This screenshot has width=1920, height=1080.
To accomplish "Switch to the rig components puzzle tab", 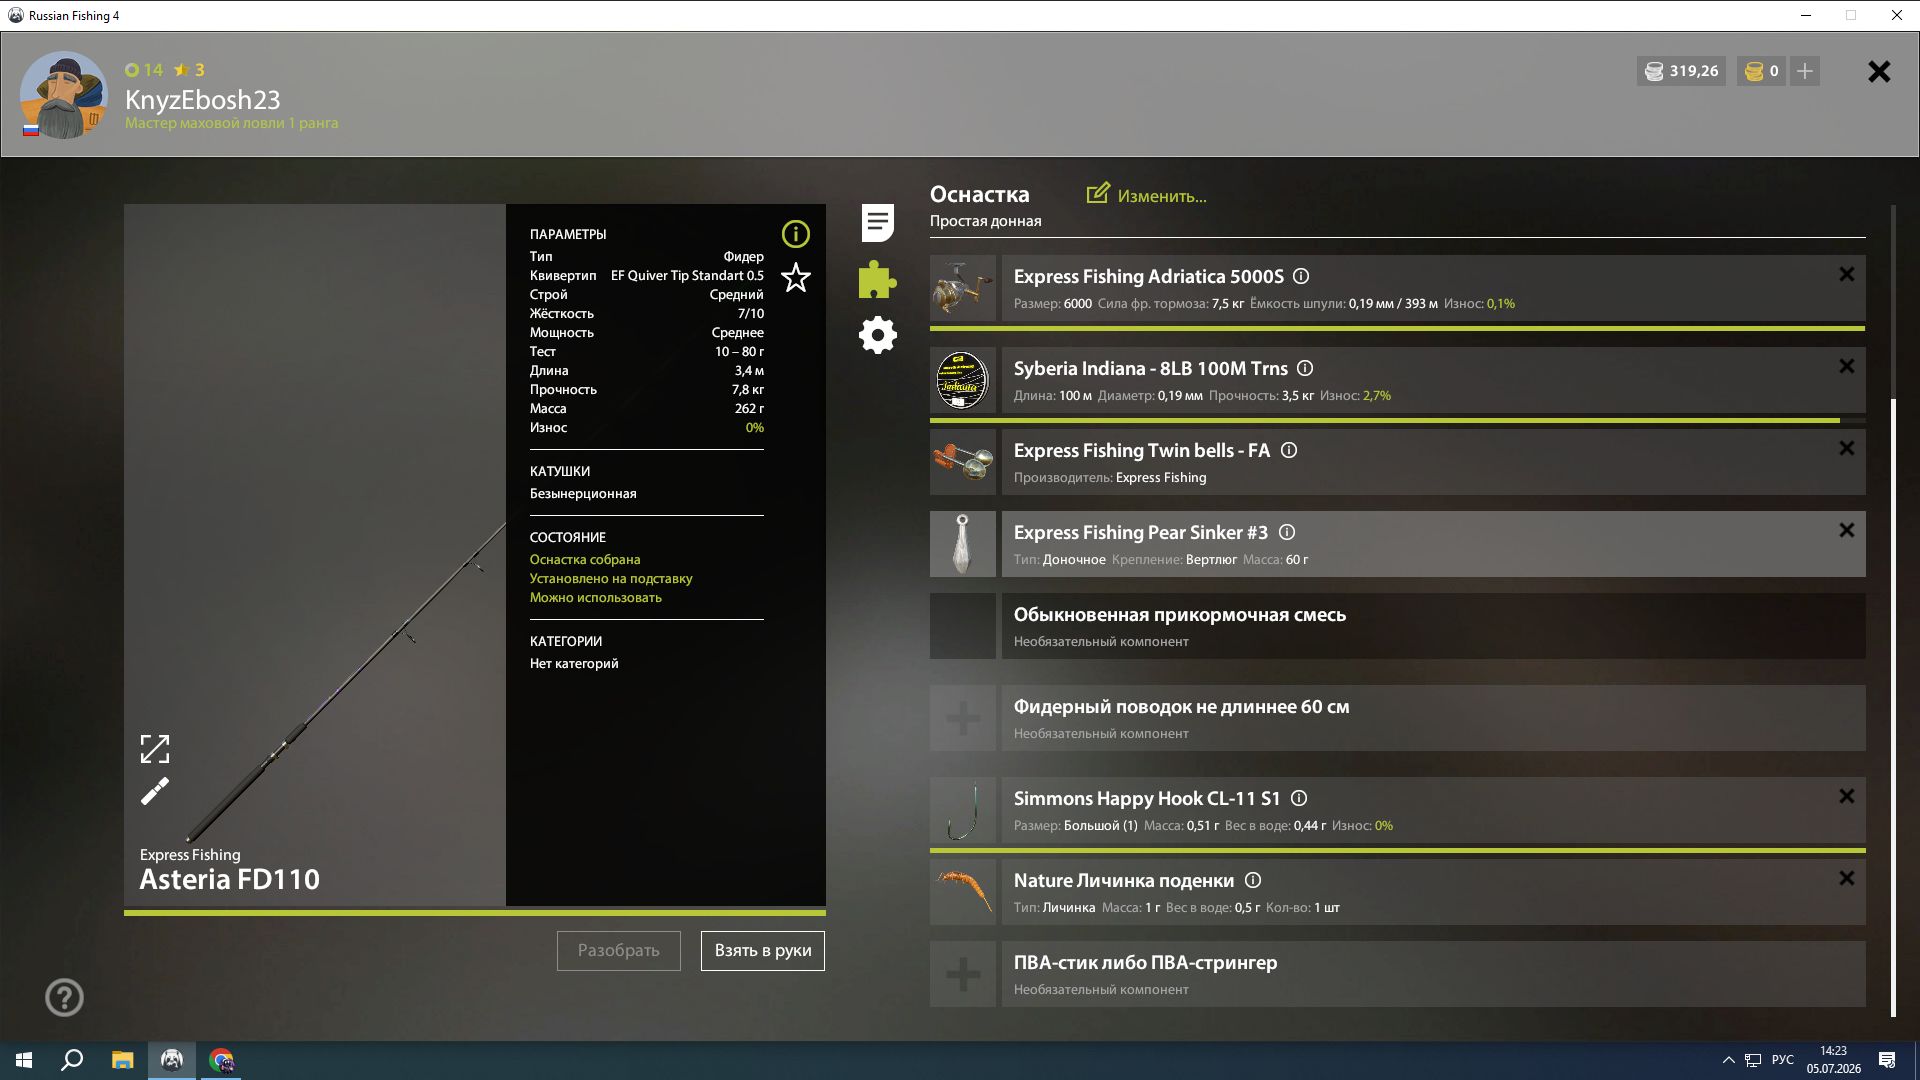I will coord(877,280).
